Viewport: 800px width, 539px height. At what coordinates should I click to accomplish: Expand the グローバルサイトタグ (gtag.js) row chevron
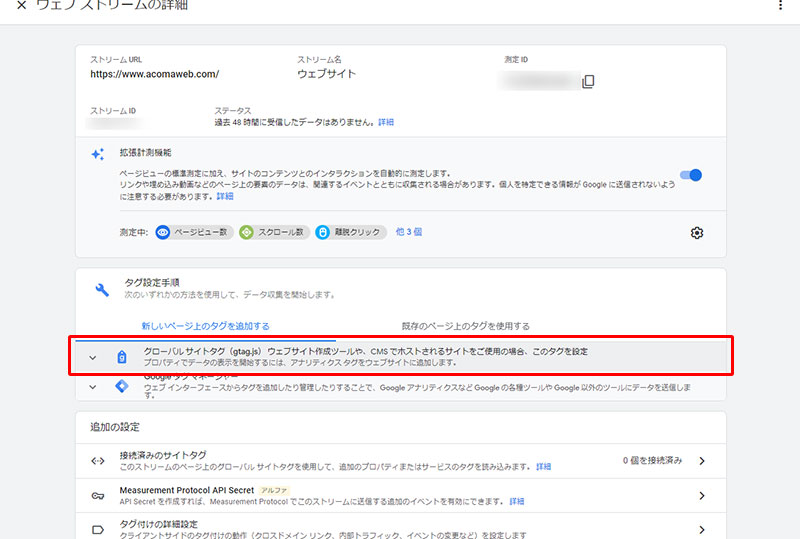point(92,357)
